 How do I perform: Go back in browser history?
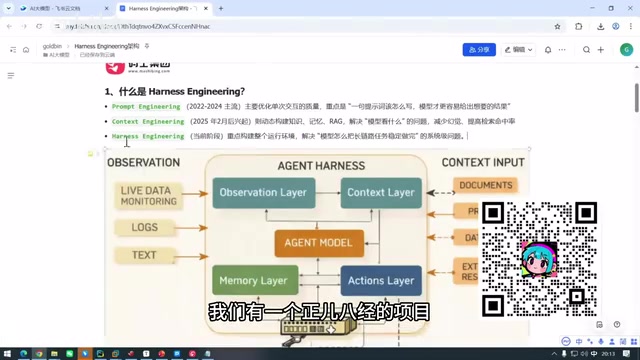coord(9,27)
